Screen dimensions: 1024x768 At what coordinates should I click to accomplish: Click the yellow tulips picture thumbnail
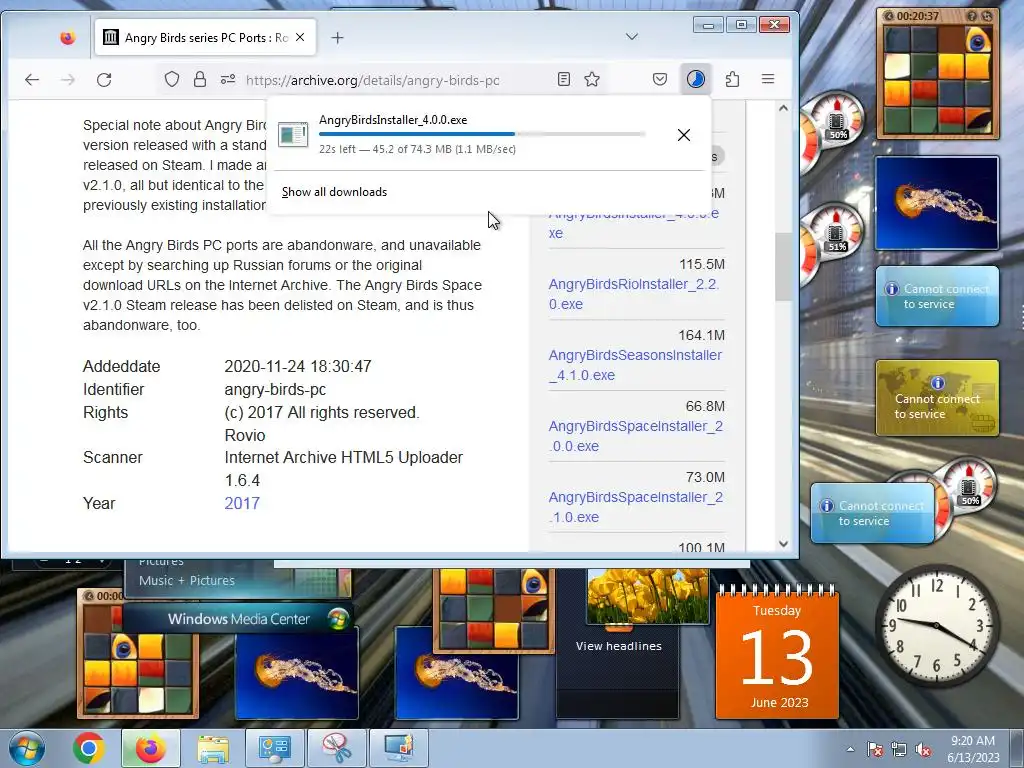tap(648, 595)
